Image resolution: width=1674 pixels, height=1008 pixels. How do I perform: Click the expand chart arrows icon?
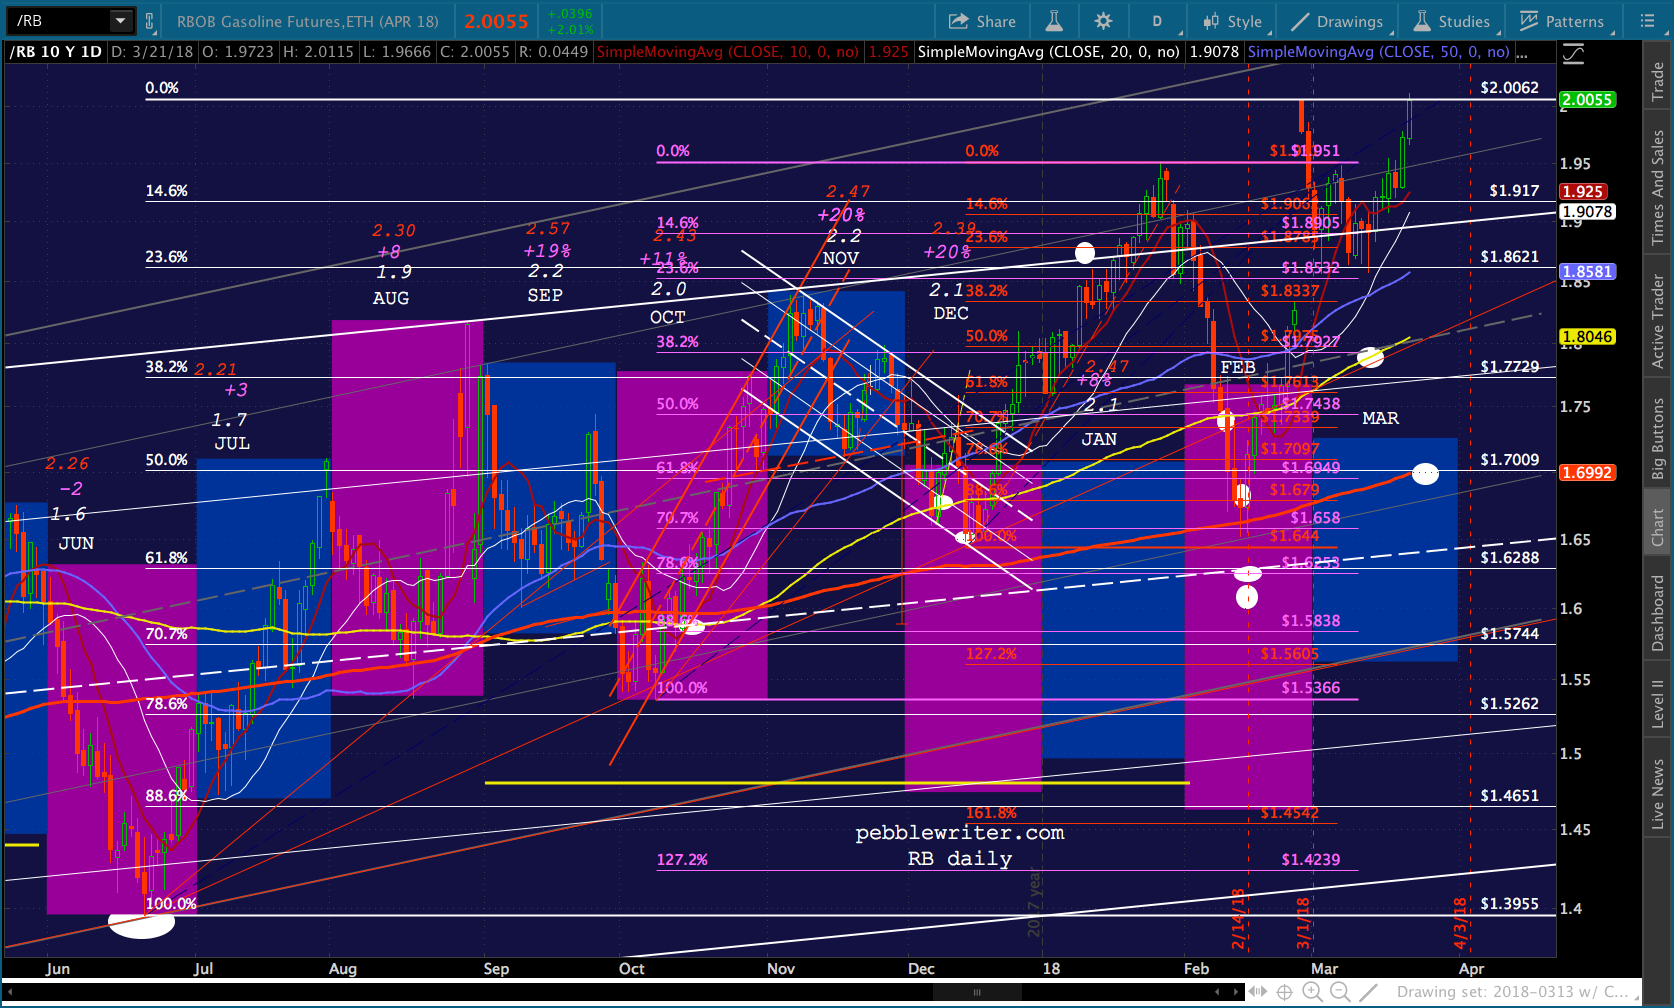point(1257,992)
